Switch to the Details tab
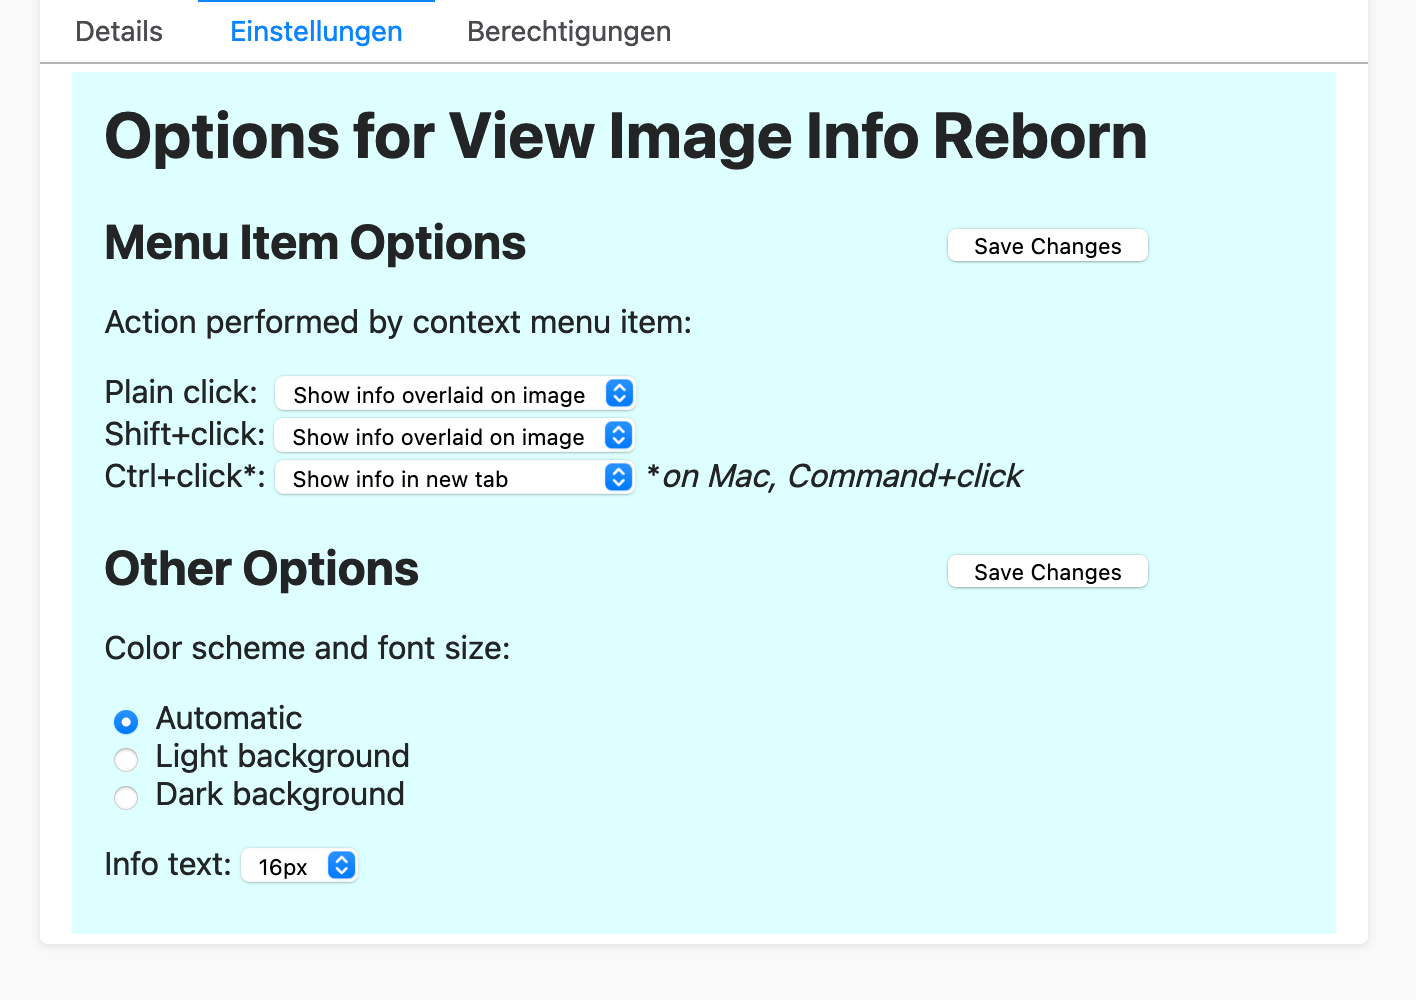 [119, 32]
